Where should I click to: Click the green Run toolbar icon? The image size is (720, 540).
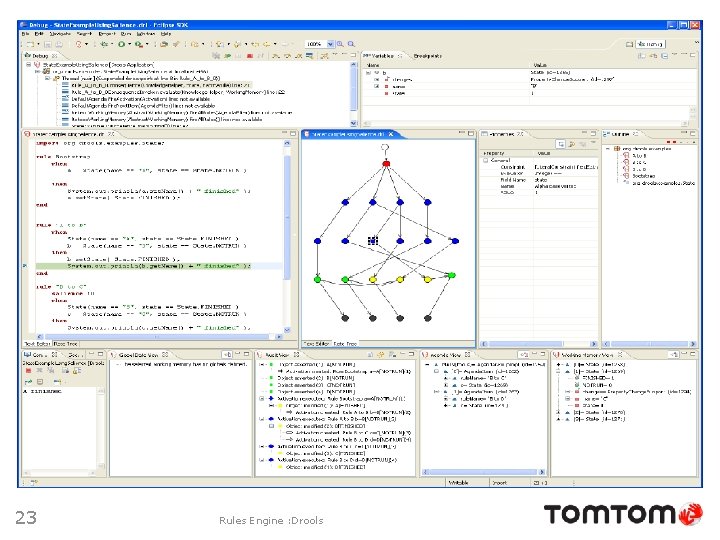pyautogui.click(x=121, y=44)
